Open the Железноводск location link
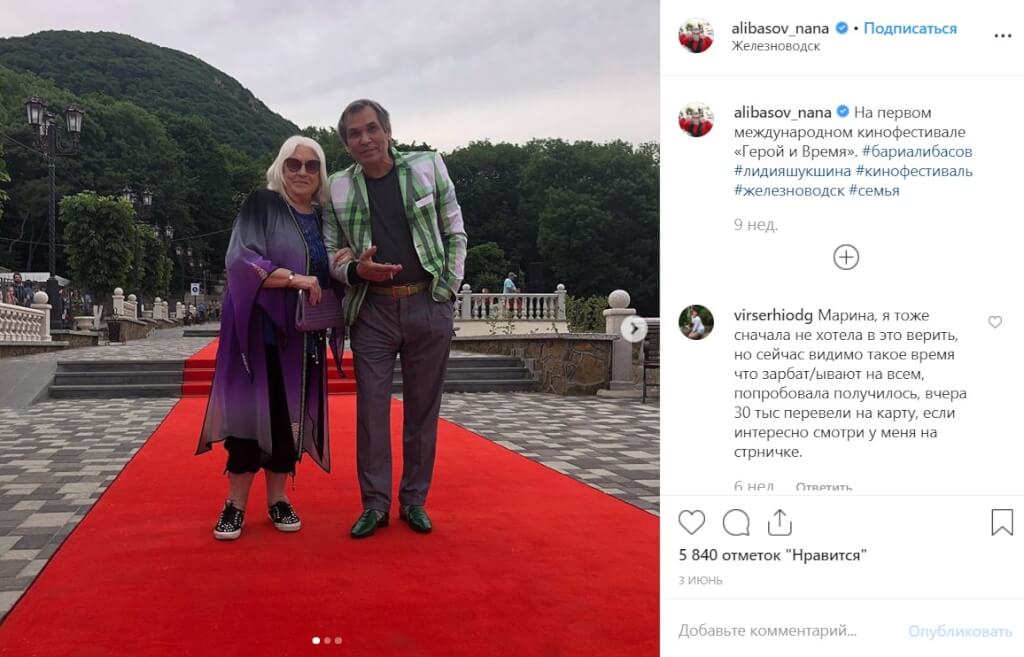This screenshot has width=1024, height=657. (775, 46)
